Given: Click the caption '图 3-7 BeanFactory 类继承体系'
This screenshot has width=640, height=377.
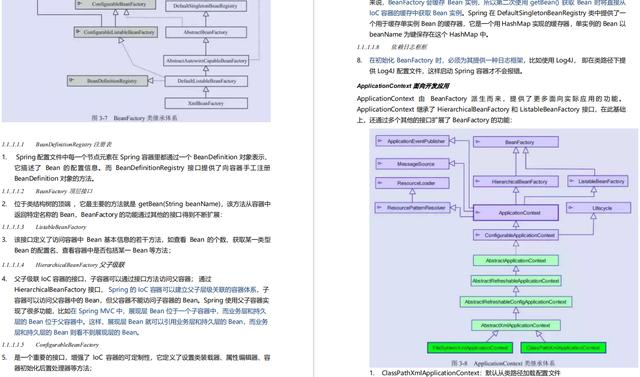Looking at the screenshot, I should (134, 118).
